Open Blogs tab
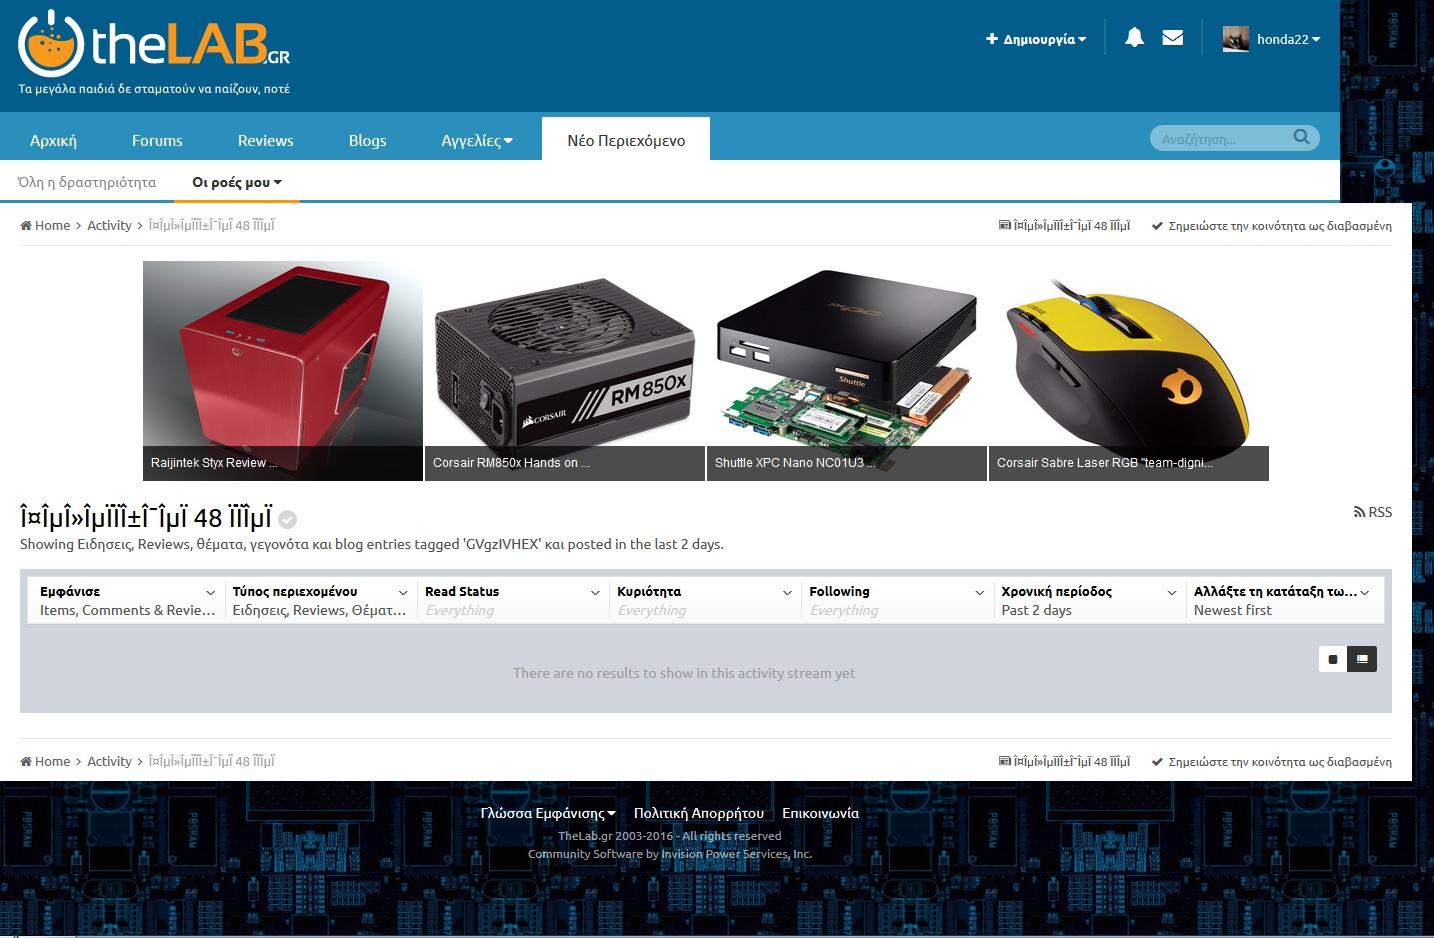This screenshot has height=938, width=1434. [x=367, y=141]
